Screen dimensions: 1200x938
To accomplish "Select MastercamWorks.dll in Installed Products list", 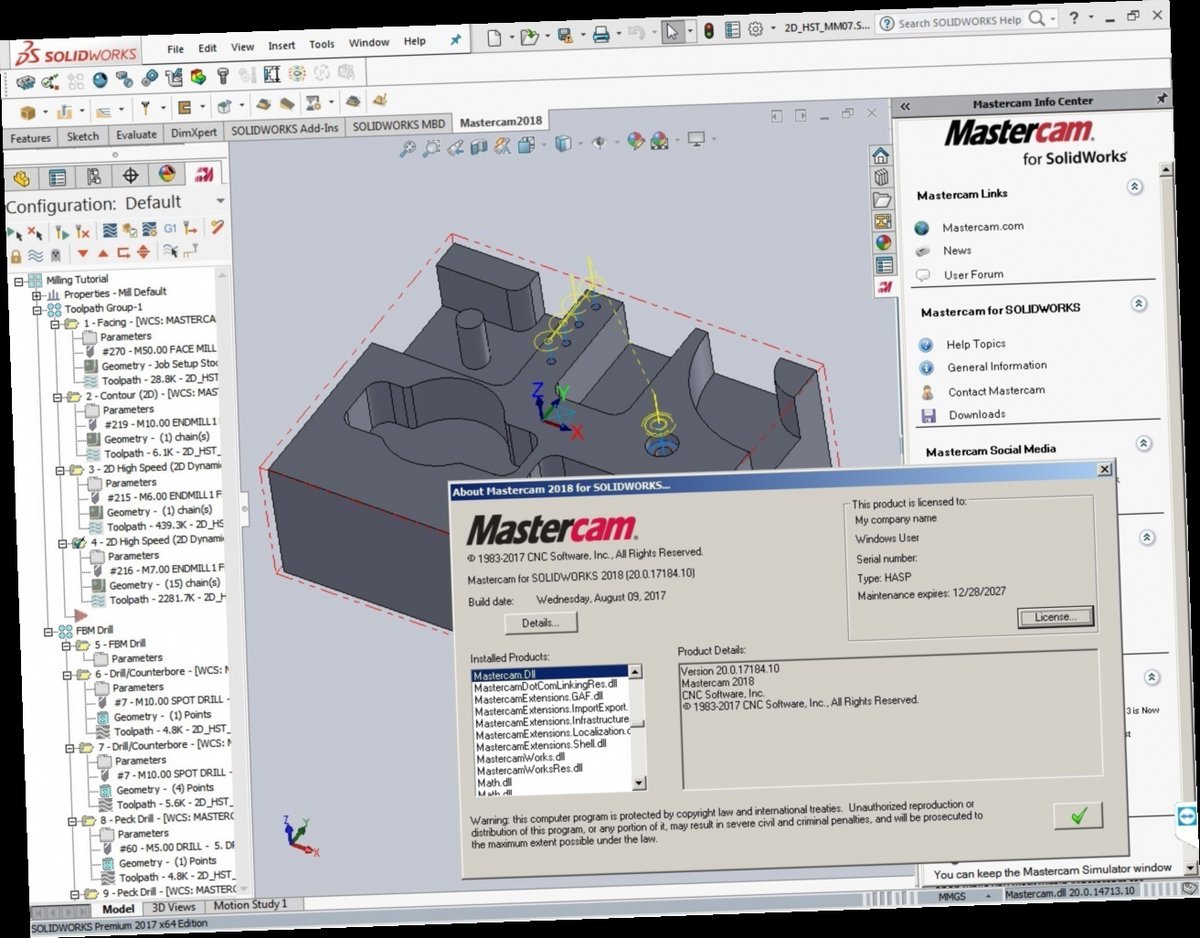I will click(519, 757).
